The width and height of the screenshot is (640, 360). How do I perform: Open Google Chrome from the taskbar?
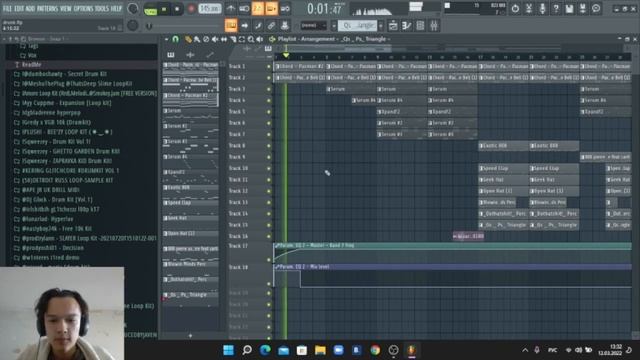point(375,350)
